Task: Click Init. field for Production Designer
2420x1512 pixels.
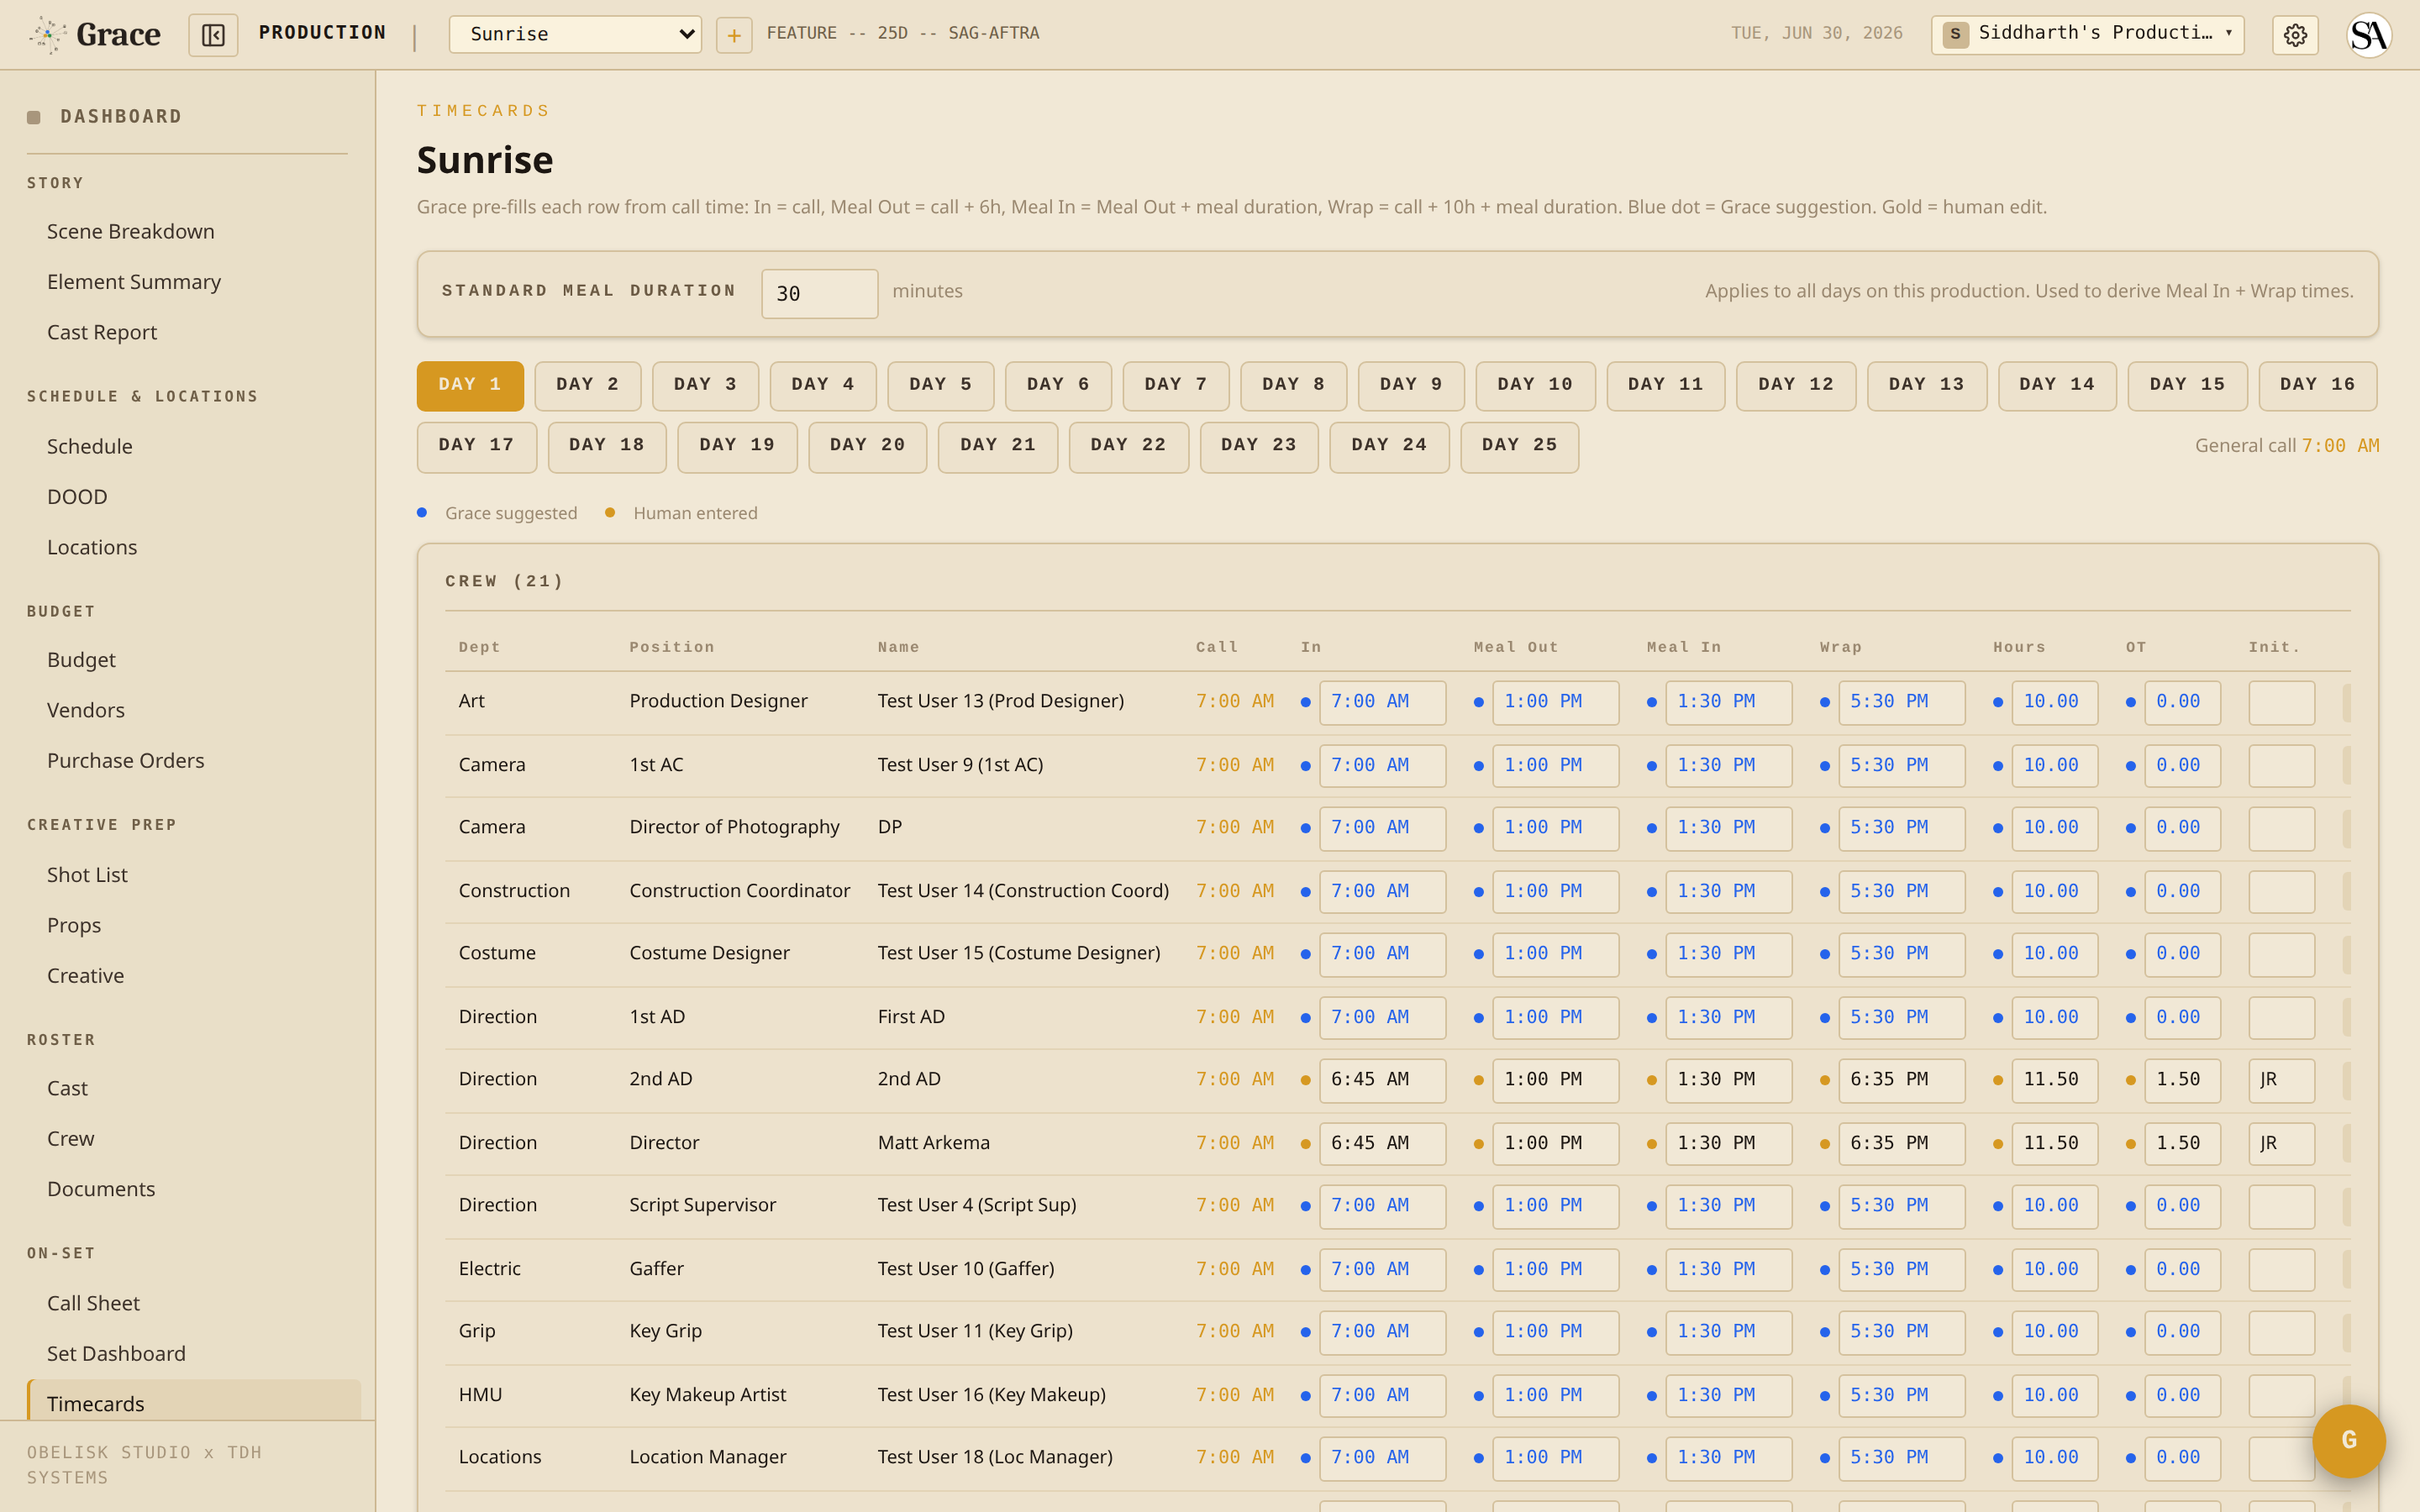Action: [x=2281, y=702]
